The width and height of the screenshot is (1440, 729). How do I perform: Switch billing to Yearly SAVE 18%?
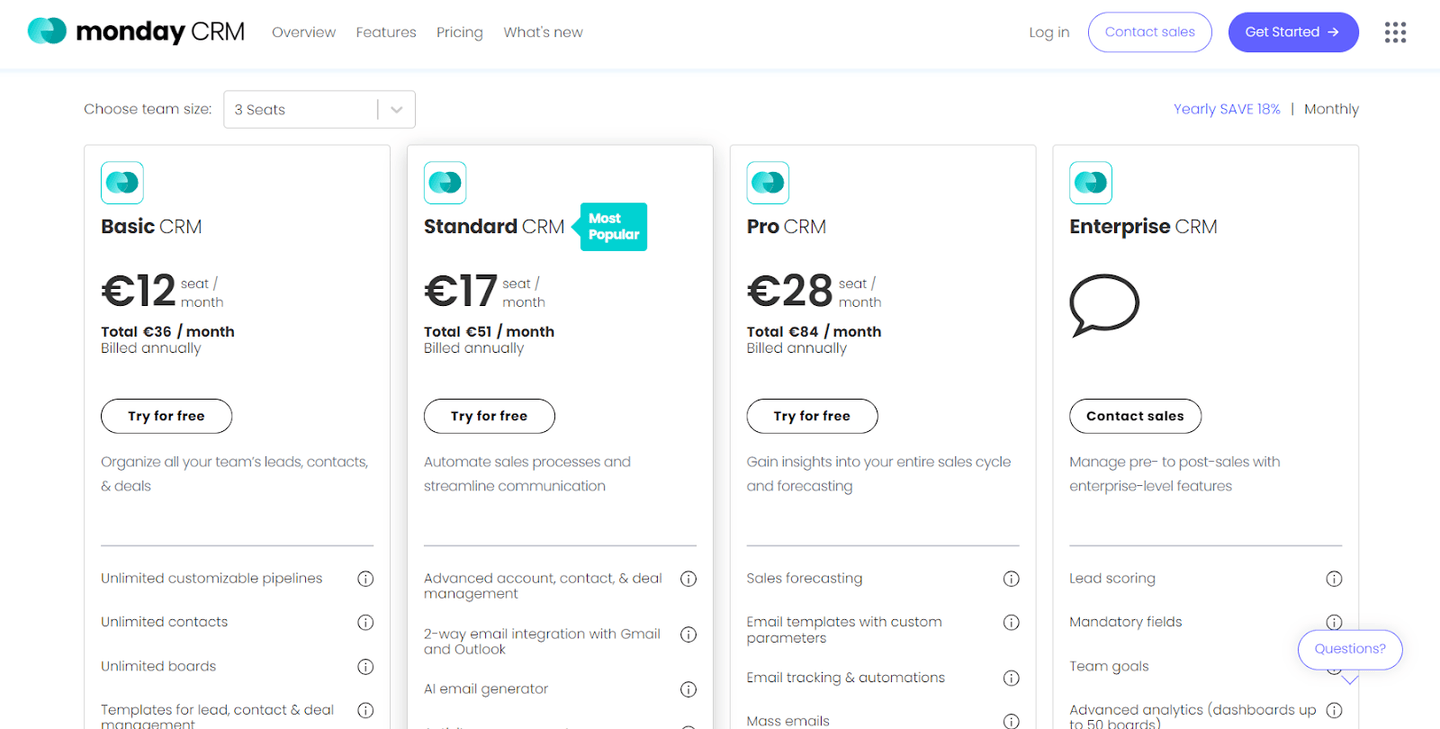pyautogui.click(x=1227, y=109)
